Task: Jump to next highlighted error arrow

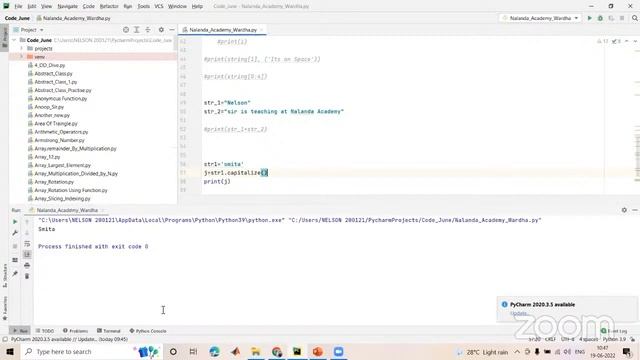Action: [x=635, y=41]
